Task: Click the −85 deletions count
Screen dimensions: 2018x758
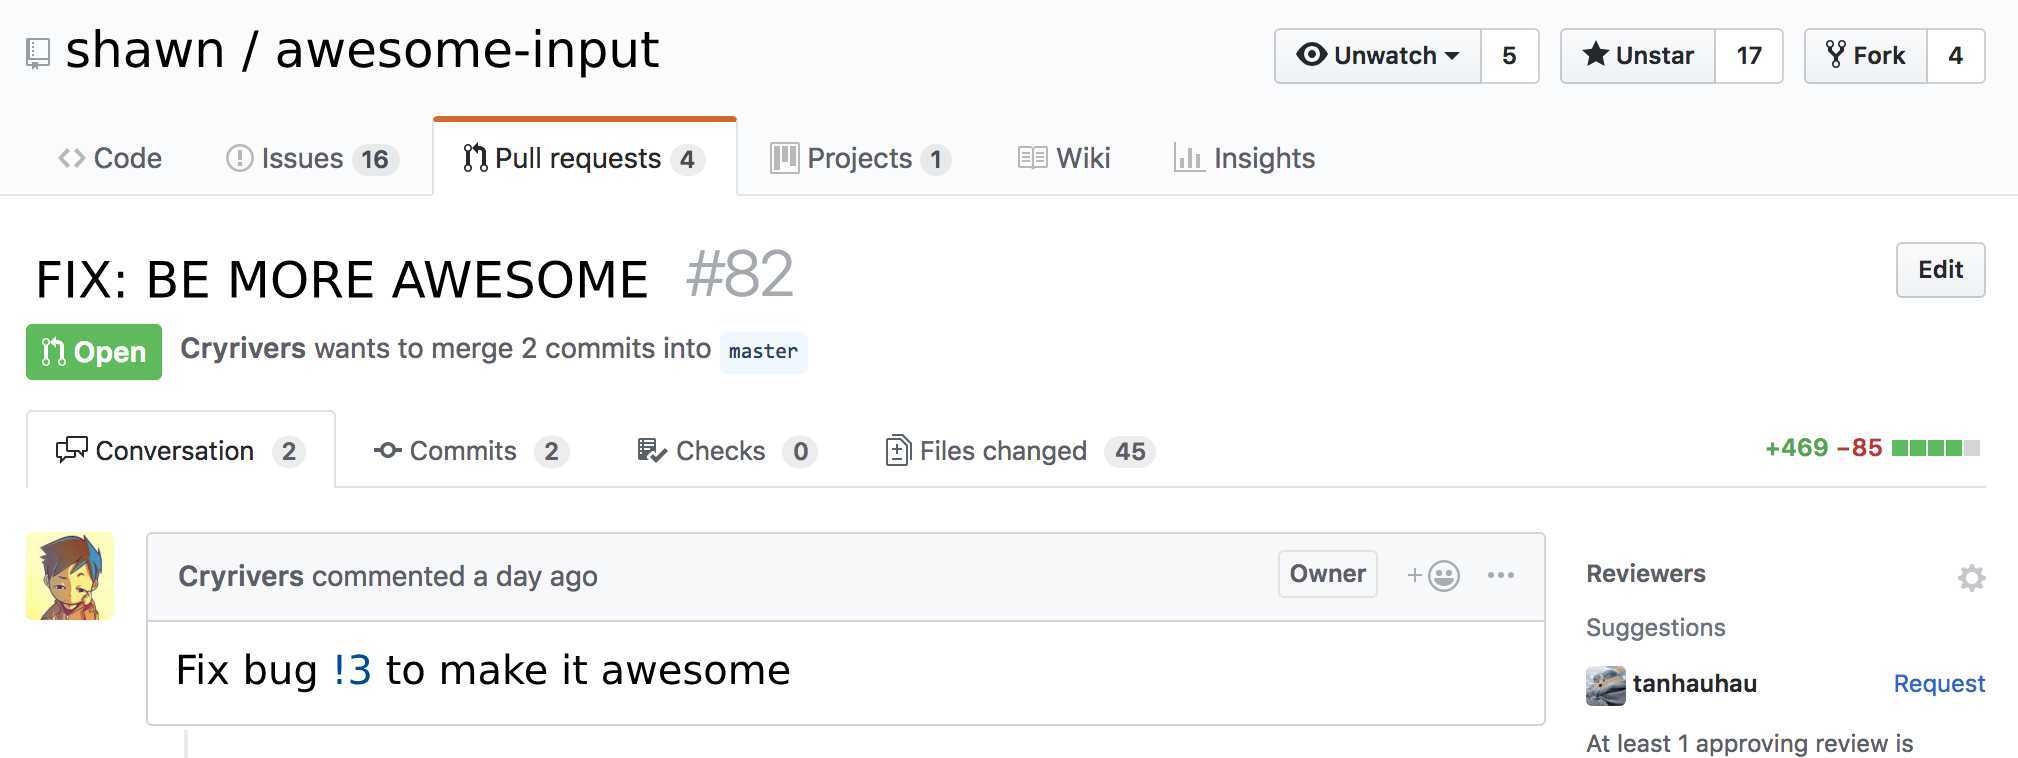Action: point(1859,448)
